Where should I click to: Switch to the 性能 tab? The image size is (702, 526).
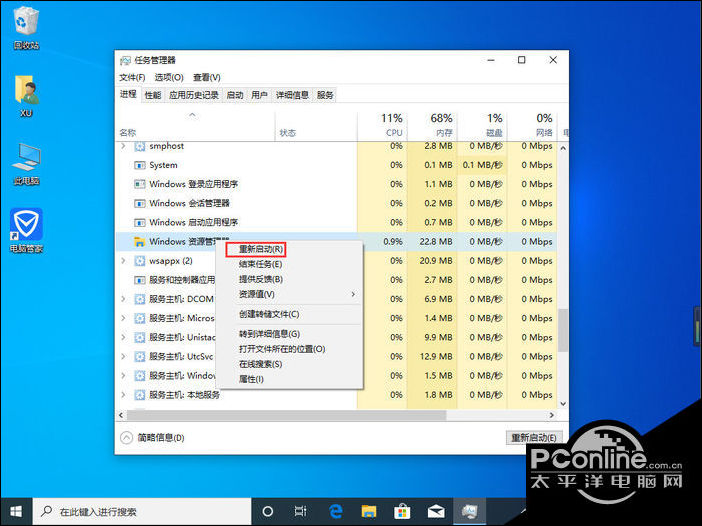pyautogui.click(x=153, y=95)
